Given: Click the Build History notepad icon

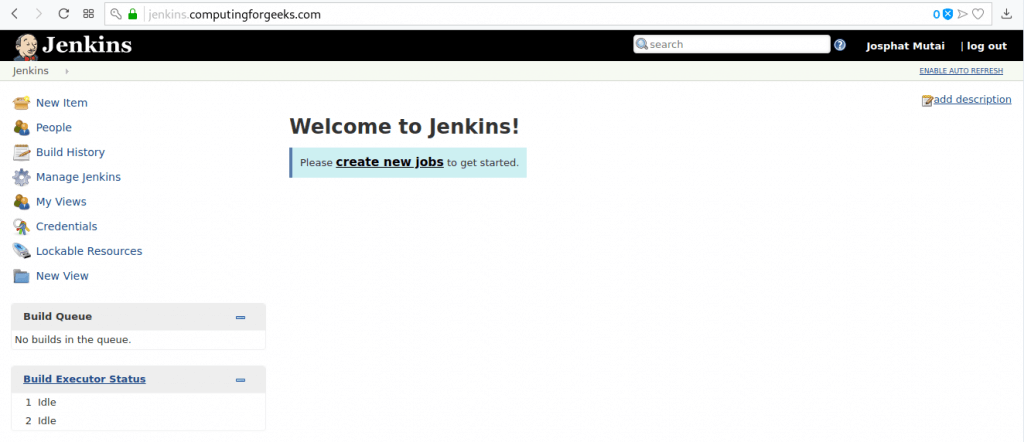Looking at the screenshot, I should (22, 153).
